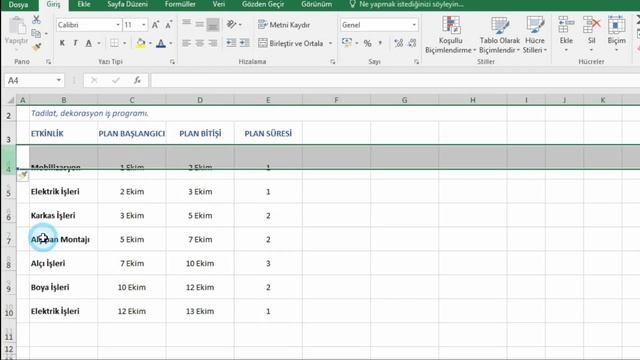Open the Genel number format dropdown
This screenshot has height=360, width=640.
pyautogui.click(x=414, y=25)
